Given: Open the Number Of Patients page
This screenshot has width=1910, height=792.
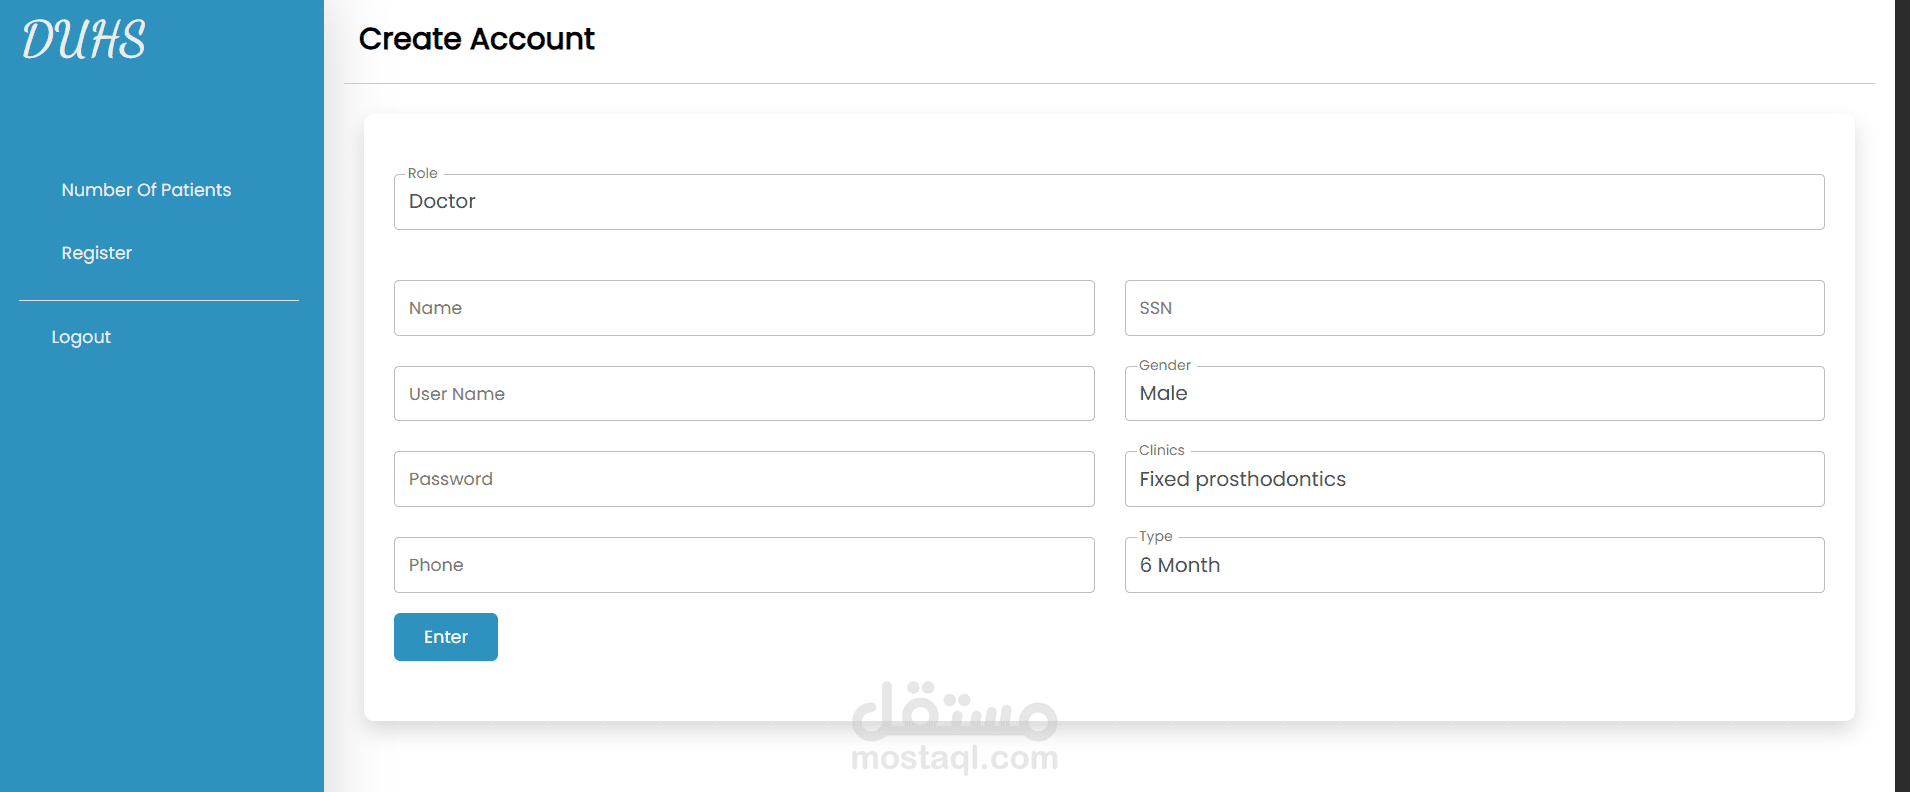Looking at the screenshot, I should coord(146,190).
